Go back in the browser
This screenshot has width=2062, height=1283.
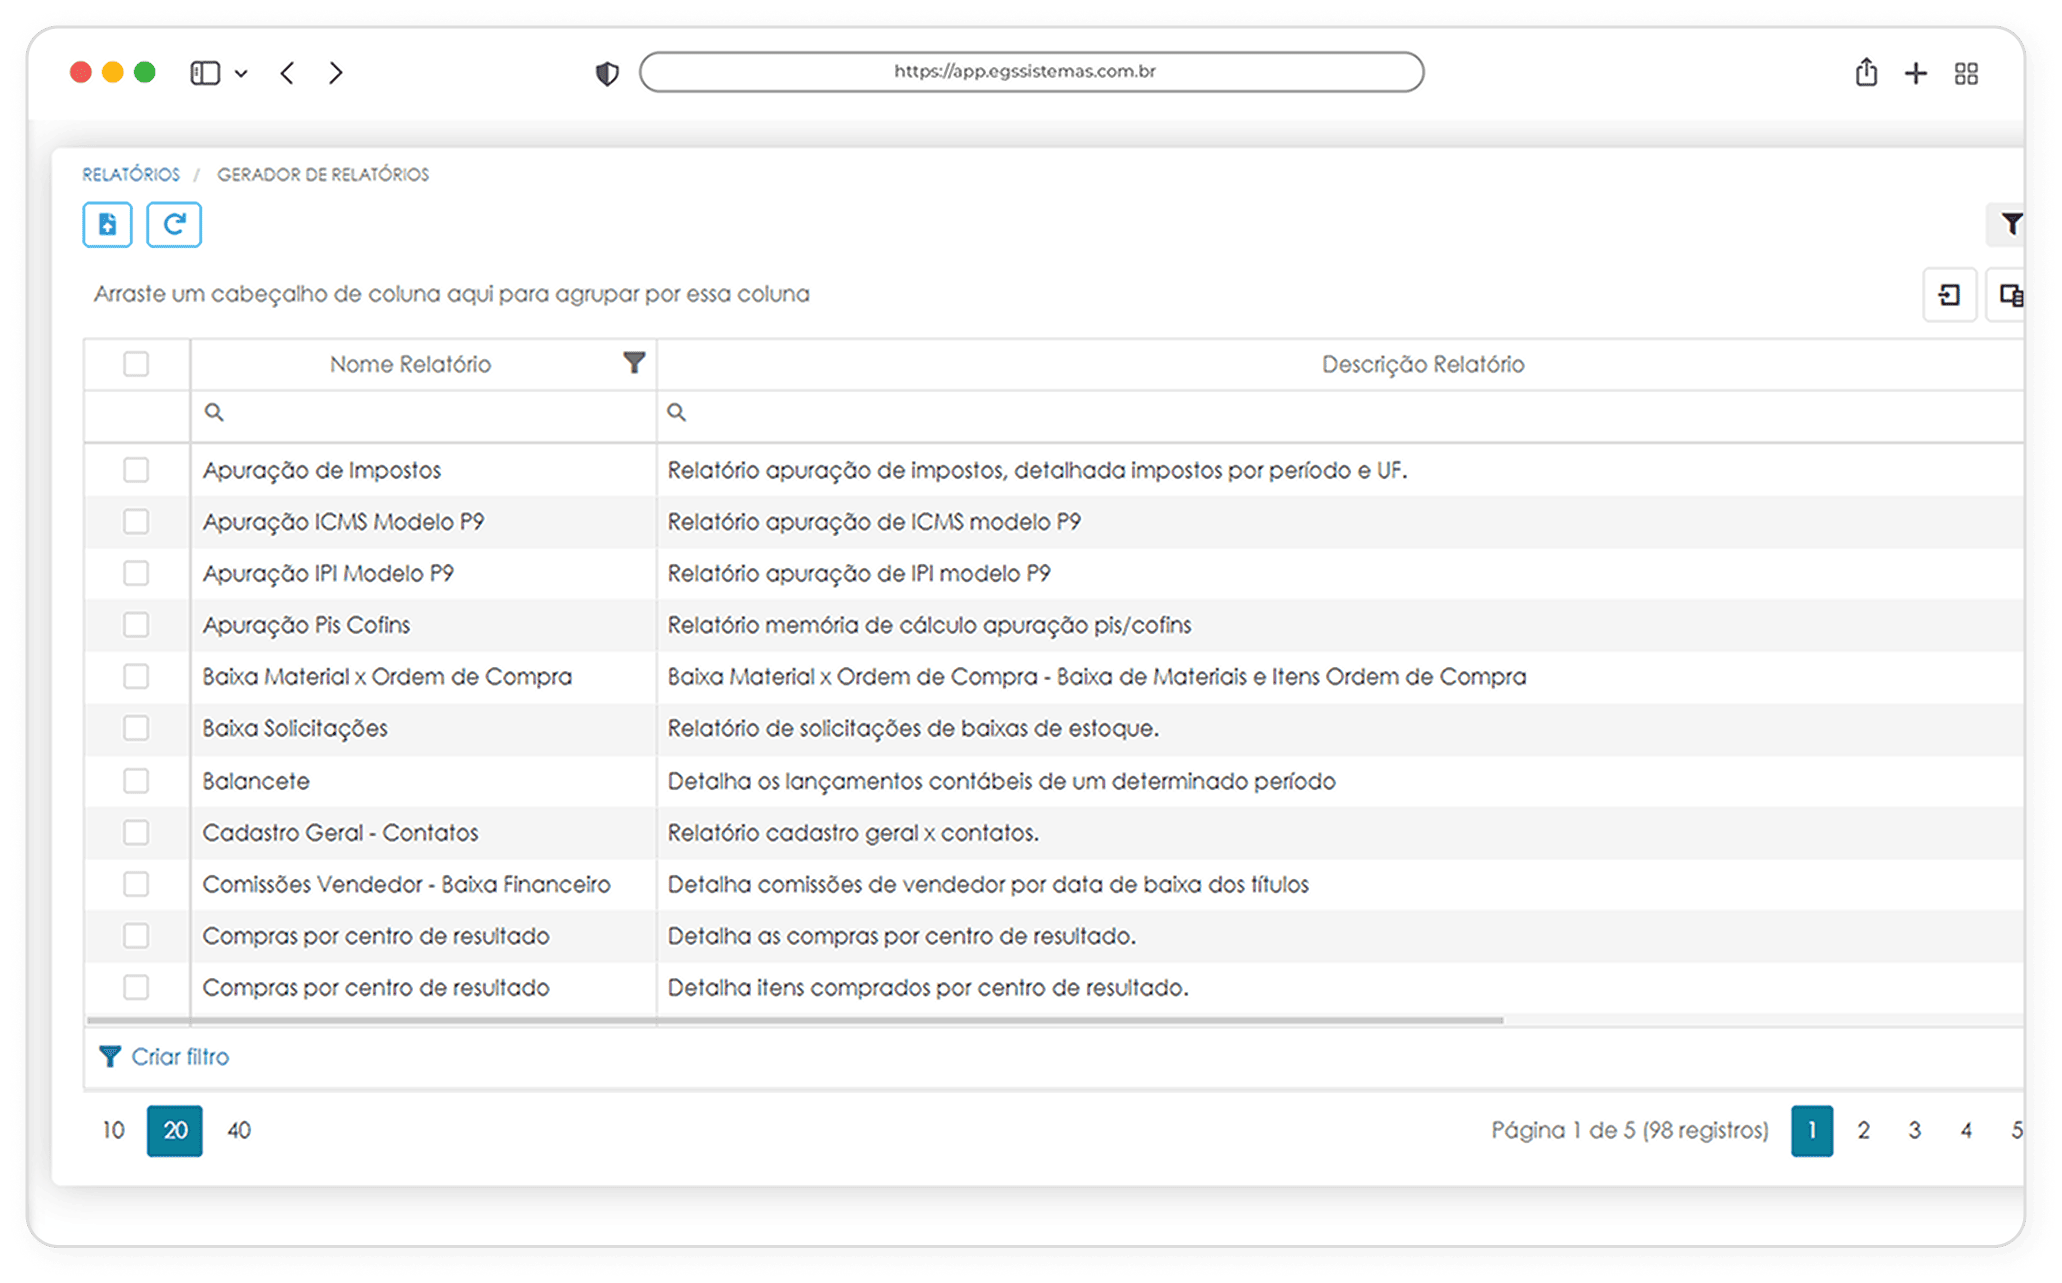click(287, 73)
